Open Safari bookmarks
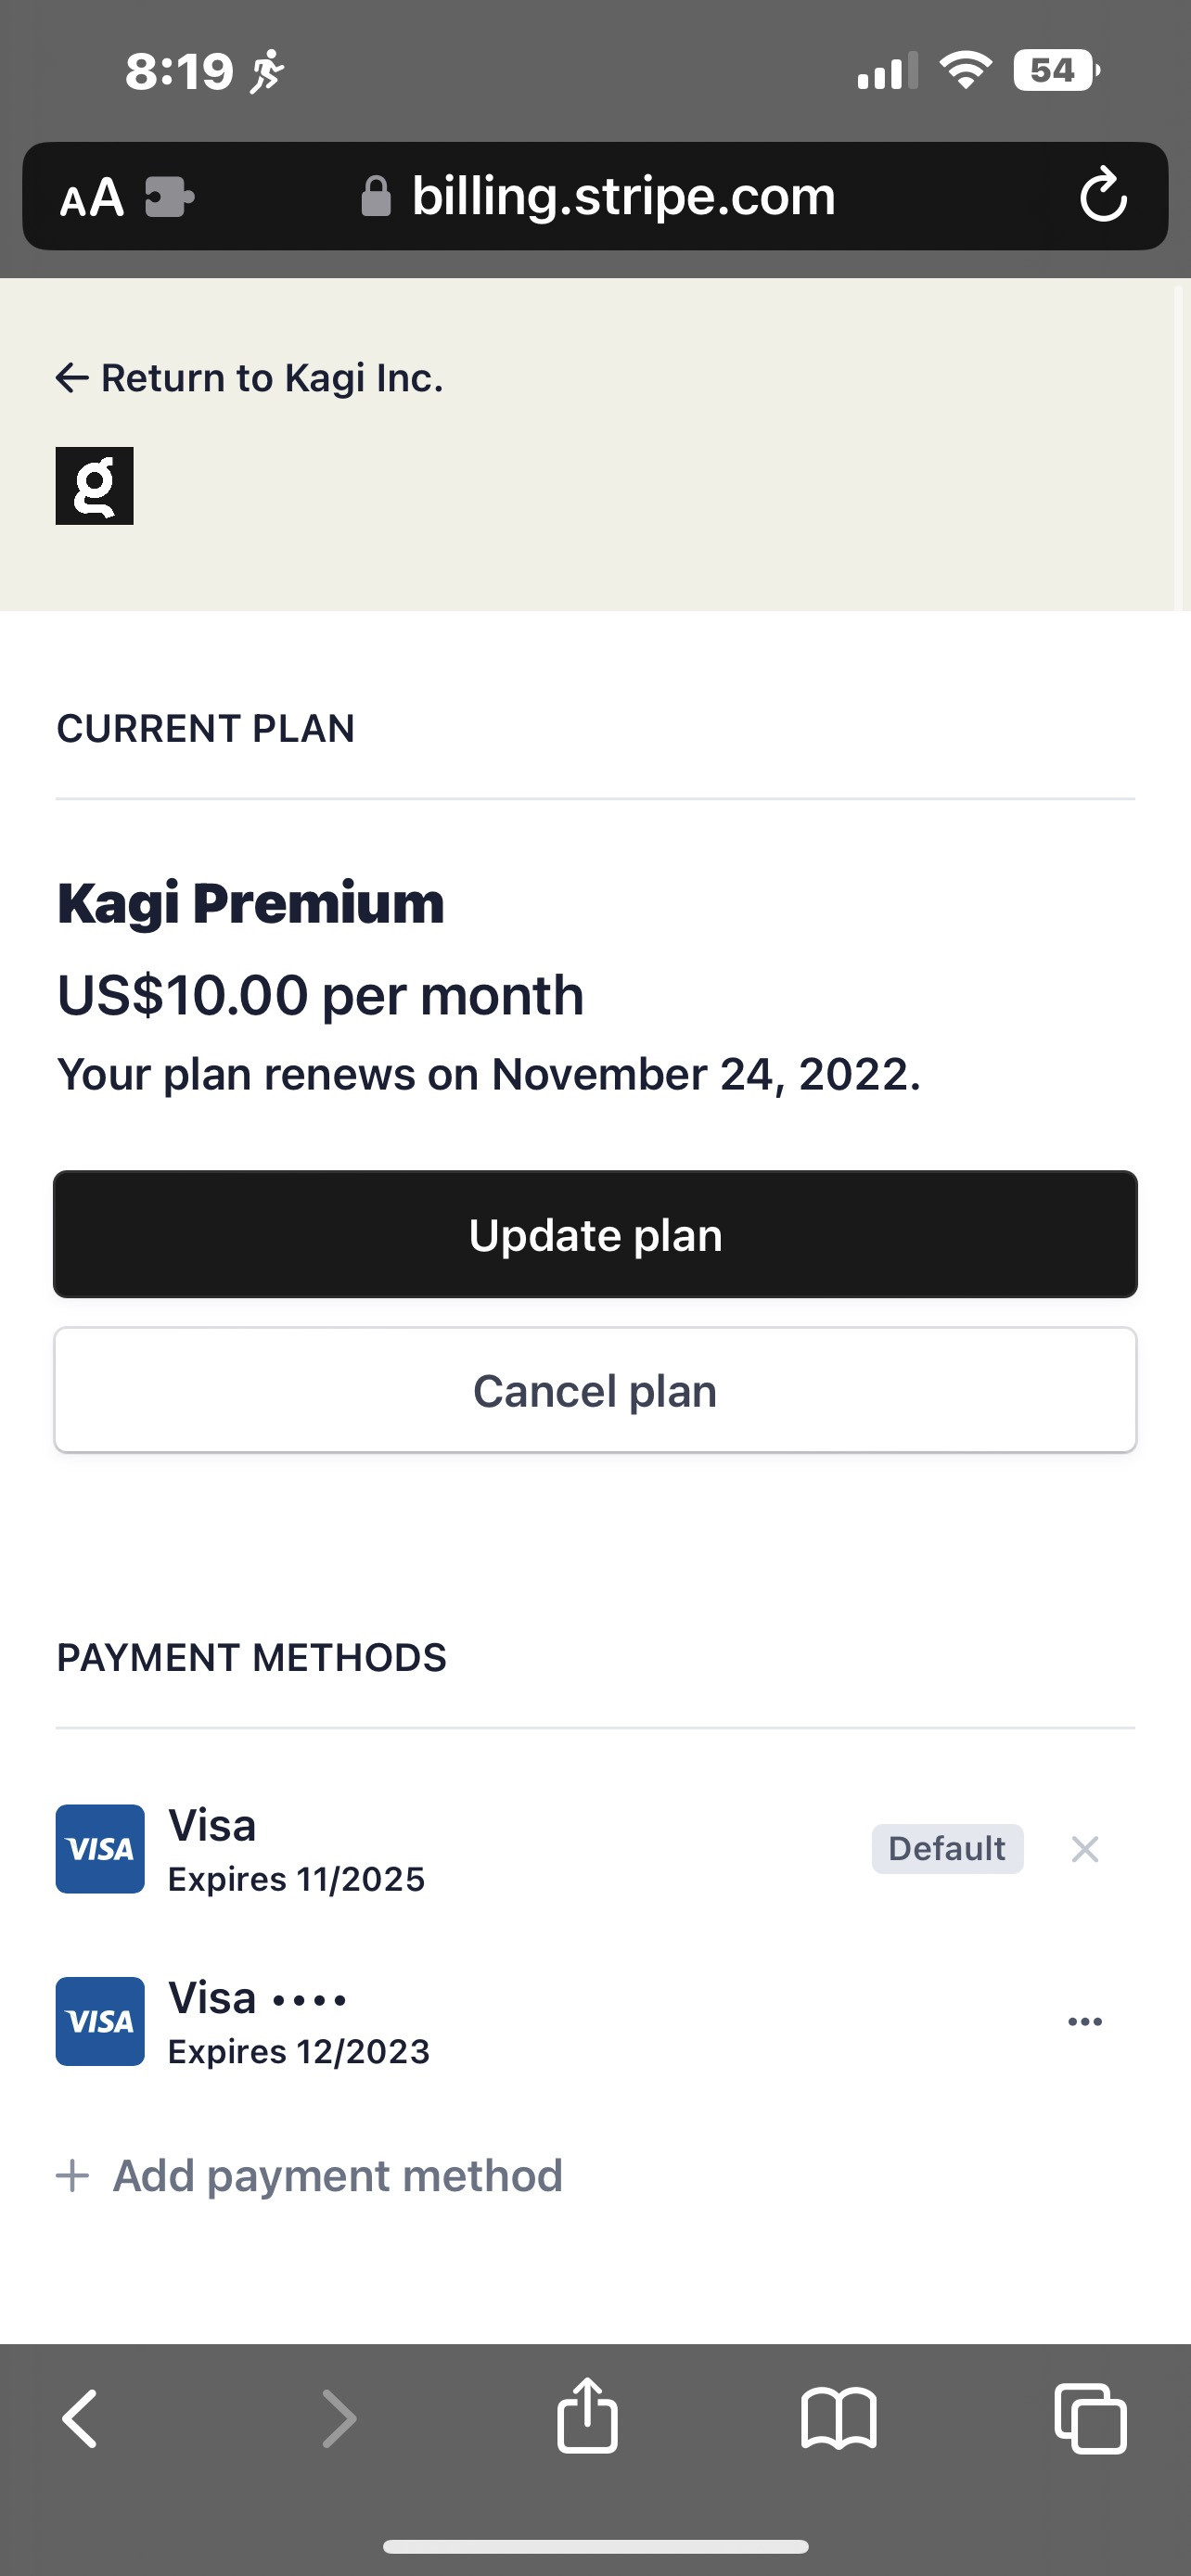Image resolution: width=1191 pixels, height=2576 pixels. tap(838, 2419)
